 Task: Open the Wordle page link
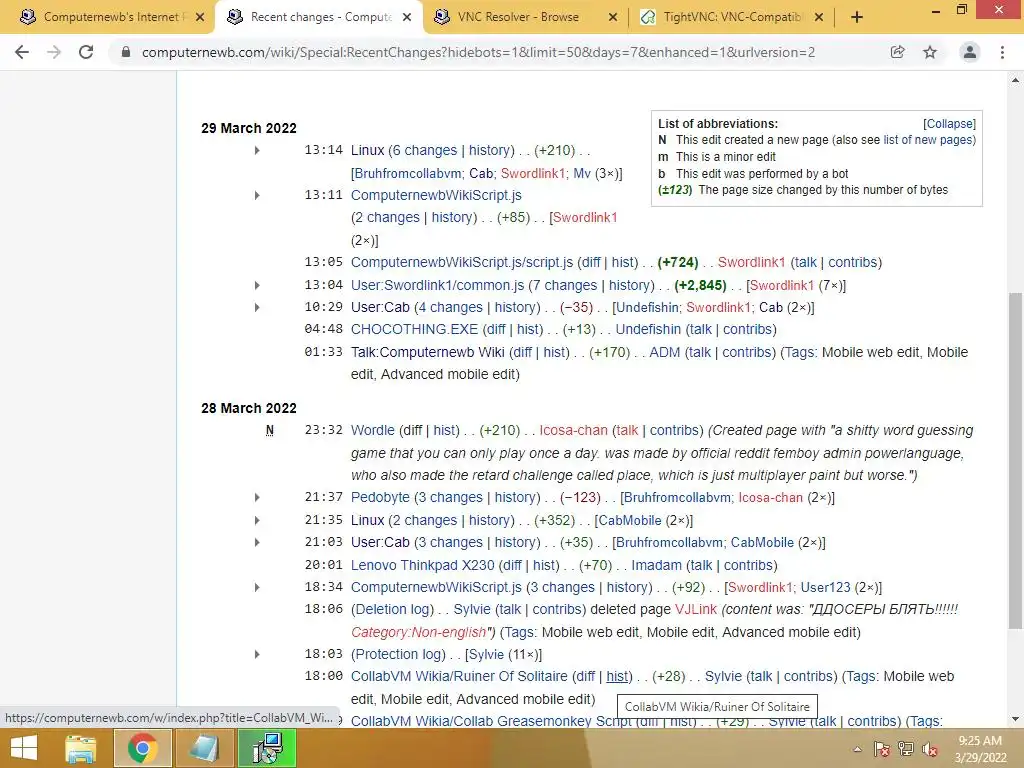click(373, 430)
